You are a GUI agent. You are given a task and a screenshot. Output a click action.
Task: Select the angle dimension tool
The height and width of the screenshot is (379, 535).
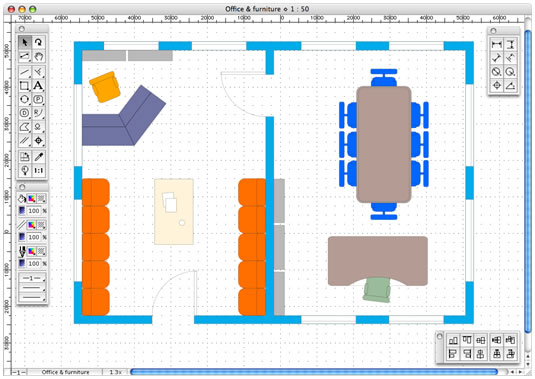510,86
